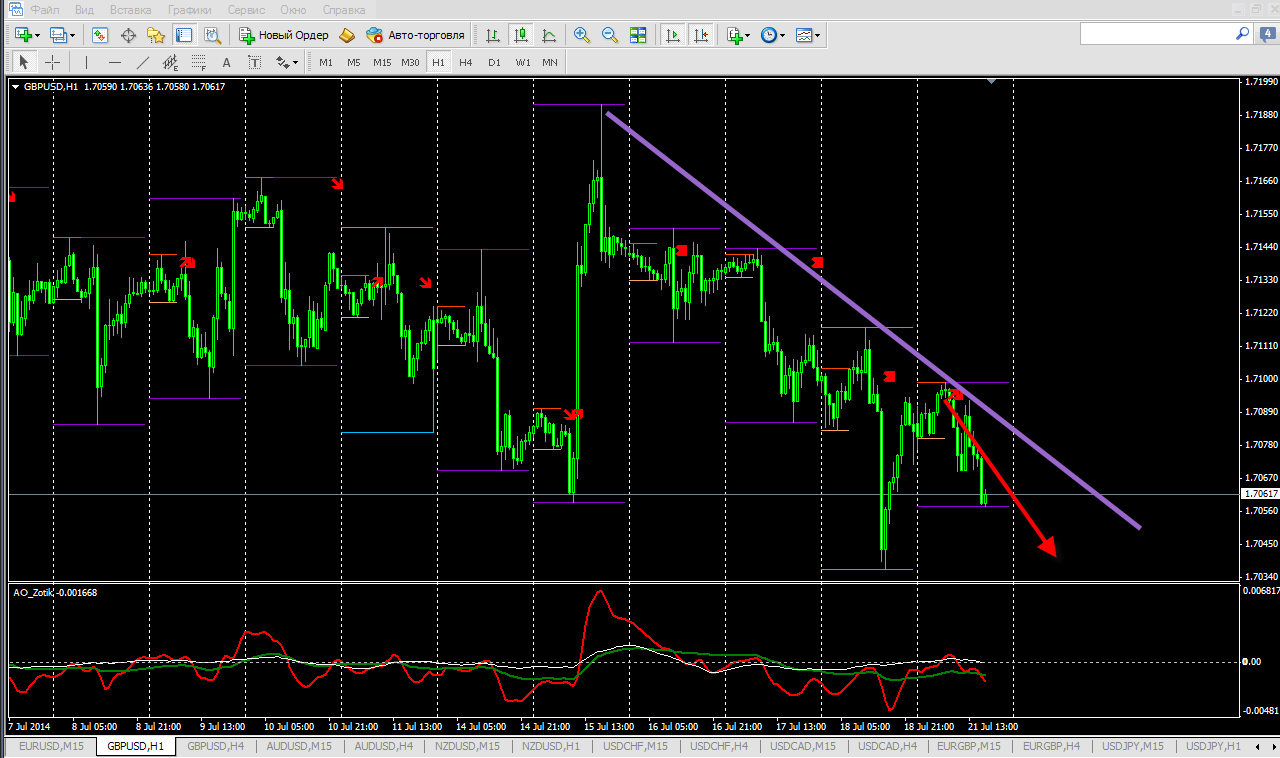Viewport: 1280px width, 758px height.
Task: Click the Новый Ордер button
Action: coord(284,35)
